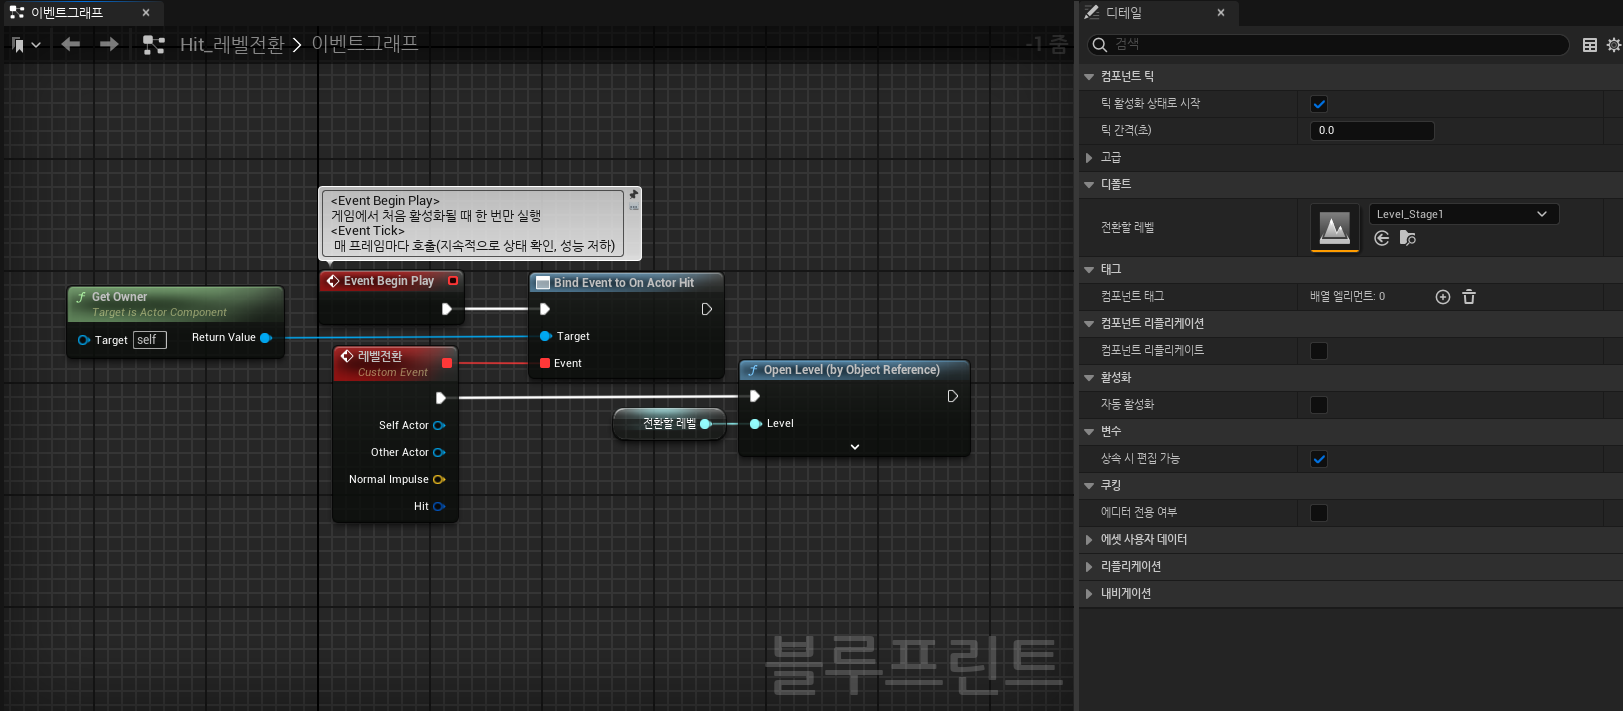Collapse the 디폴트 section

(1089, 185)
